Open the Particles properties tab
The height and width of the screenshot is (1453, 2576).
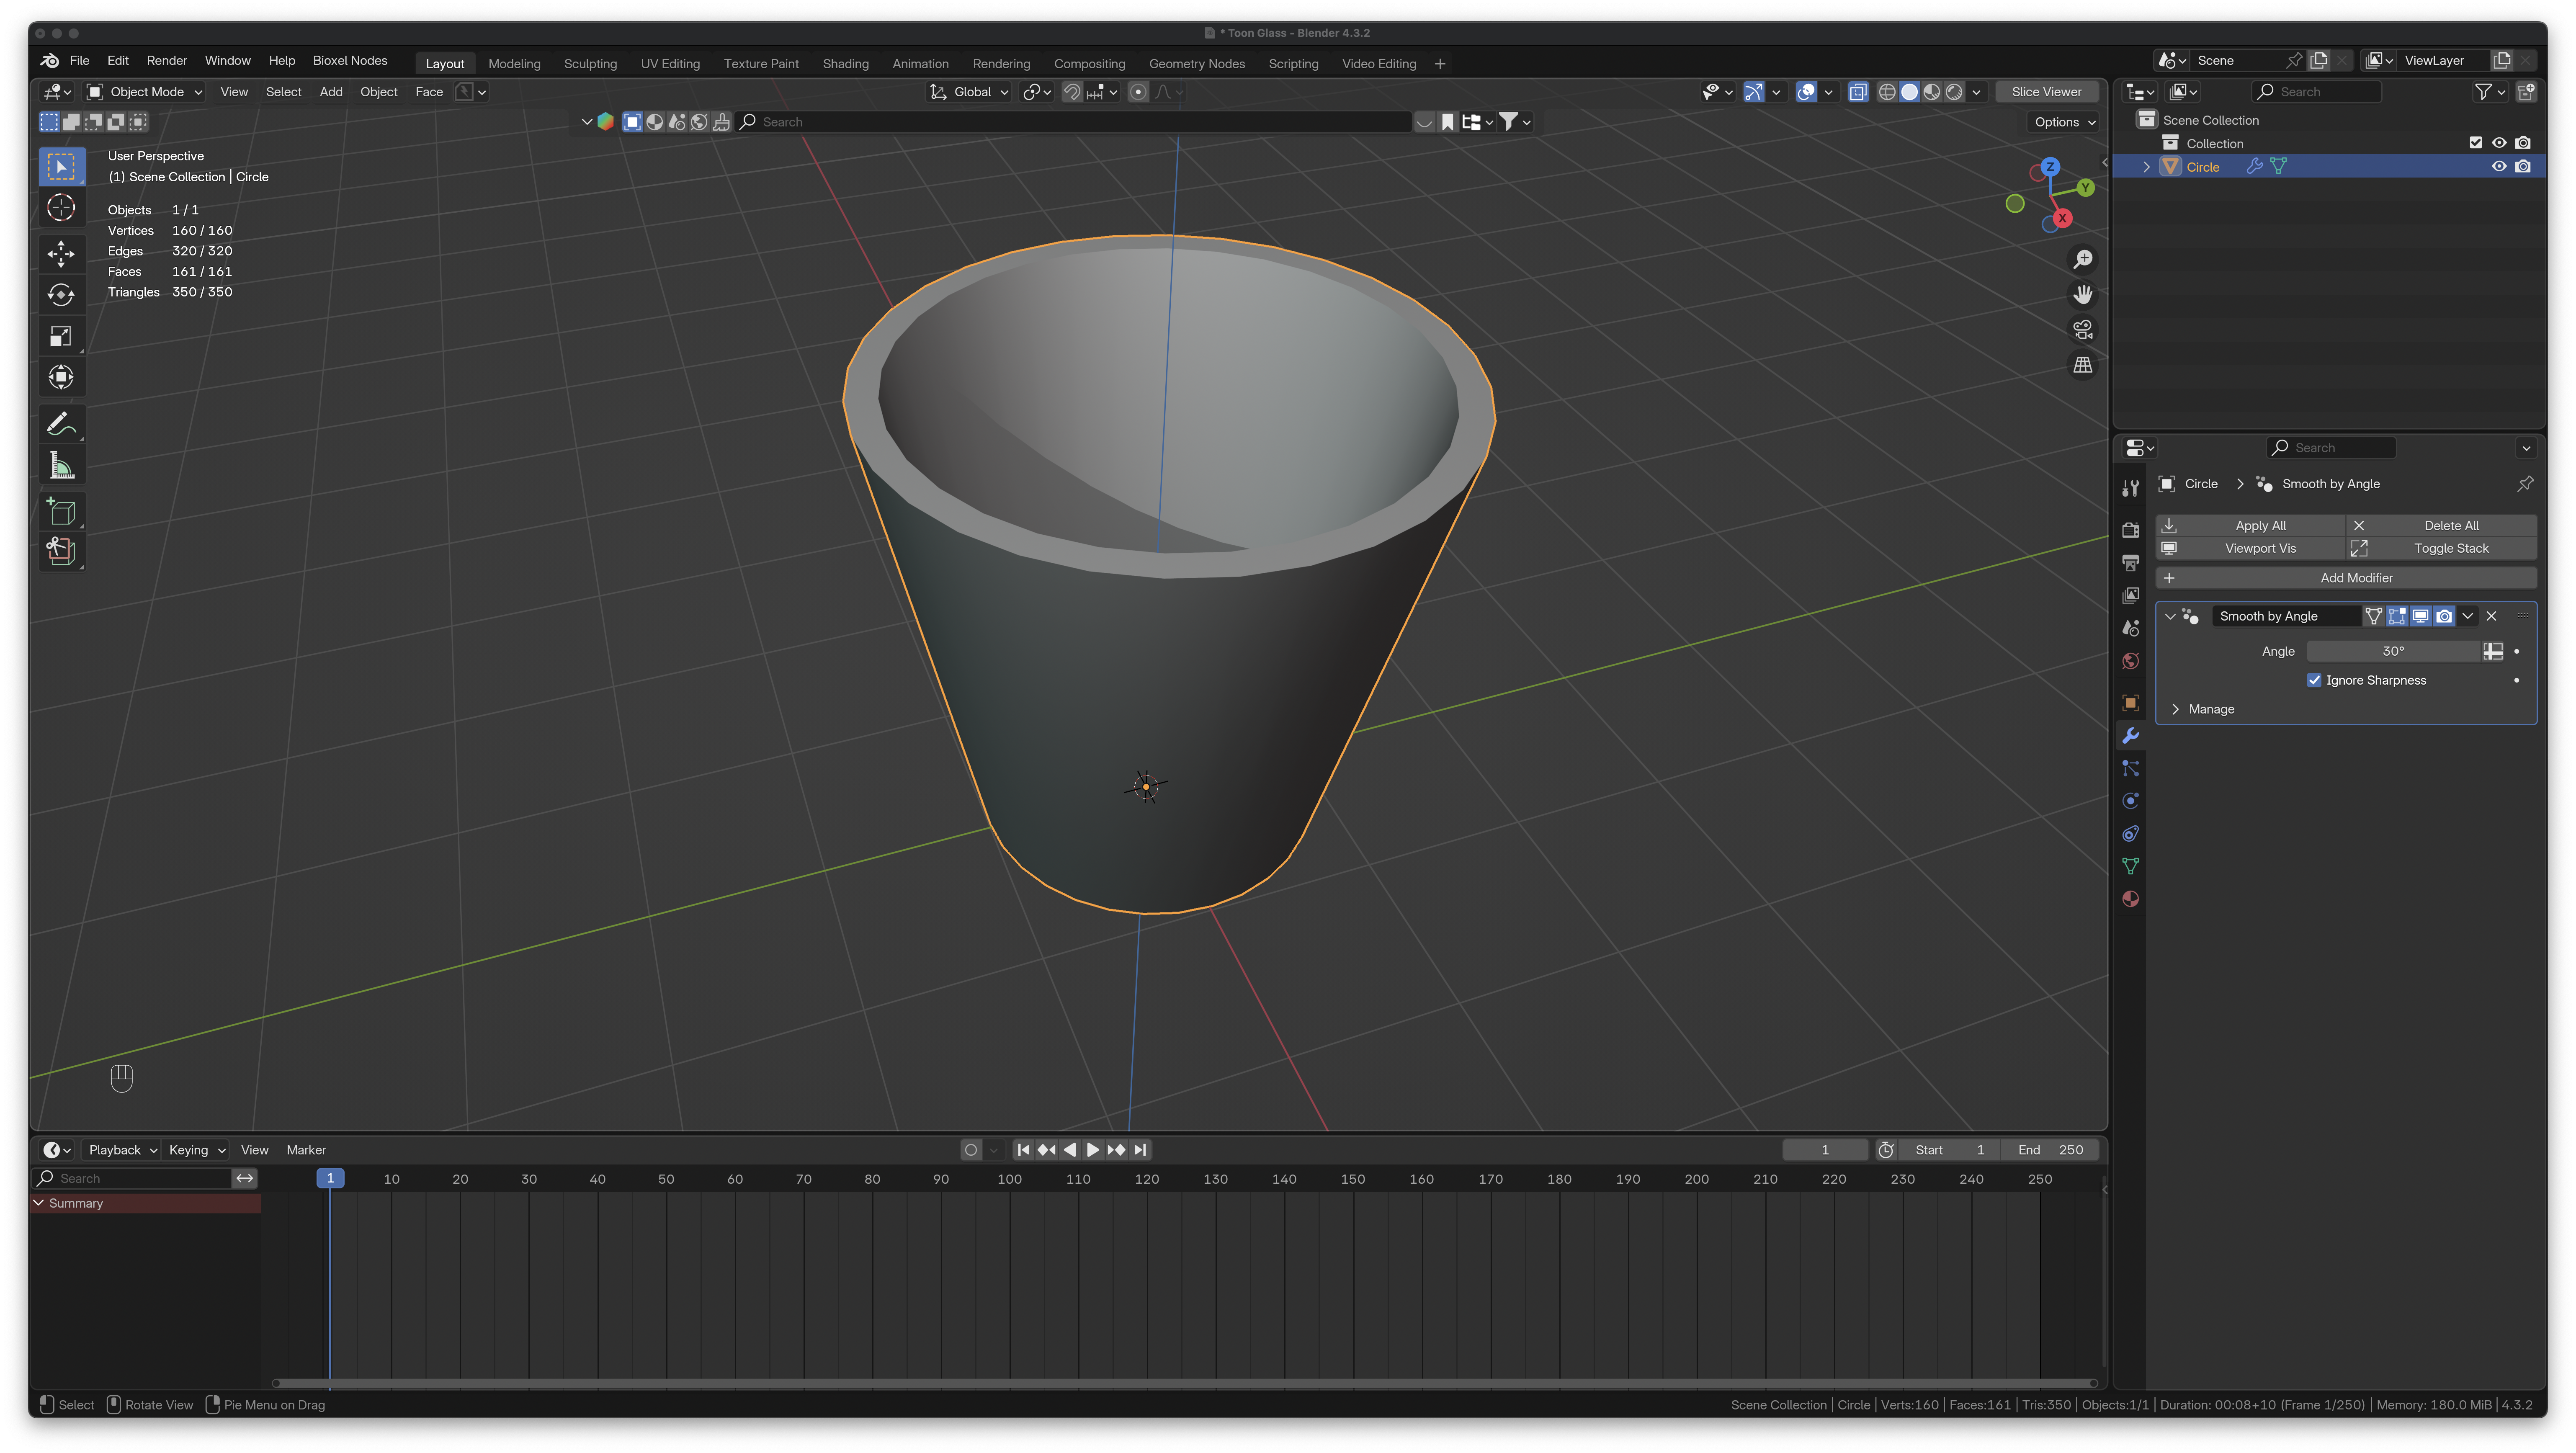2130,768
